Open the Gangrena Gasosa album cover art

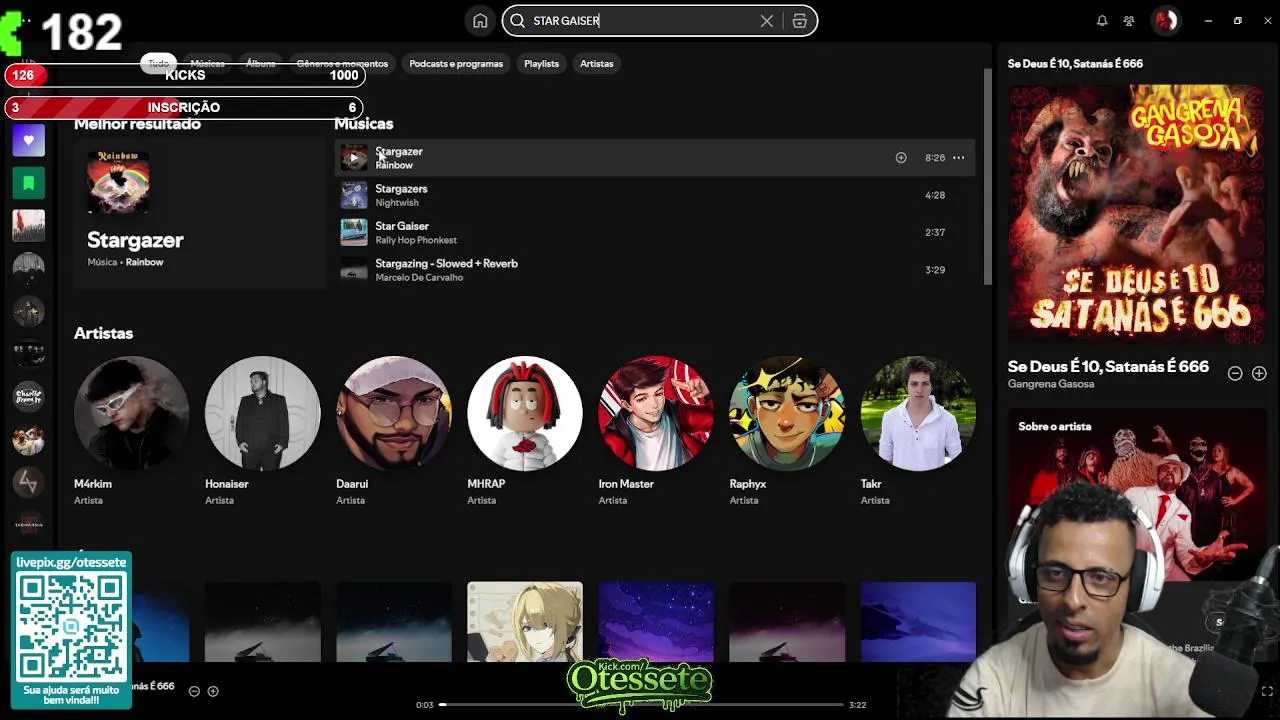[x=1137, y=213]
